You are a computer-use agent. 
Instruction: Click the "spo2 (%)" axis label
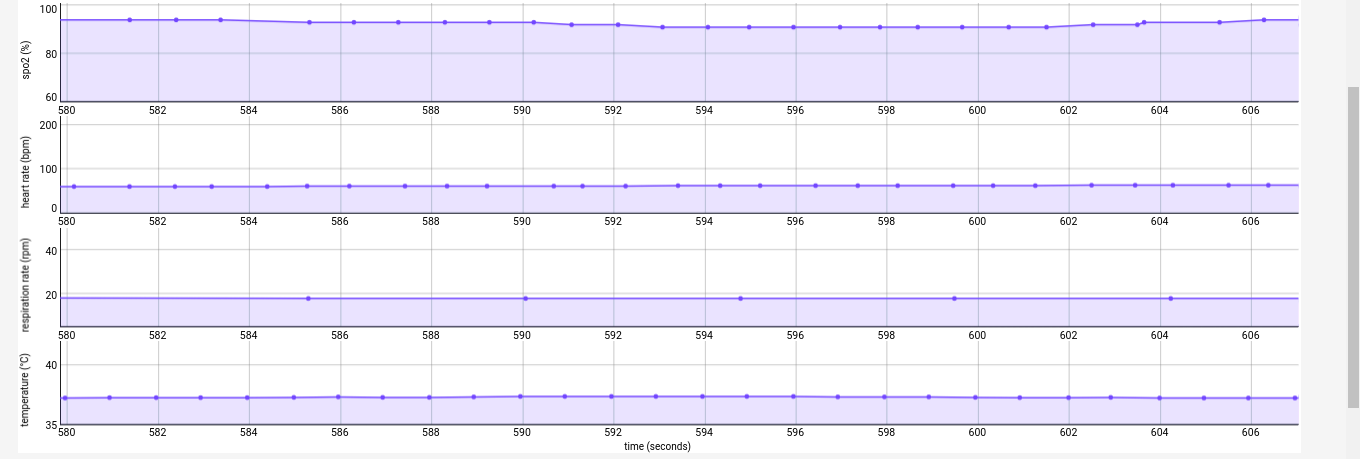click(x=25, y=60)
